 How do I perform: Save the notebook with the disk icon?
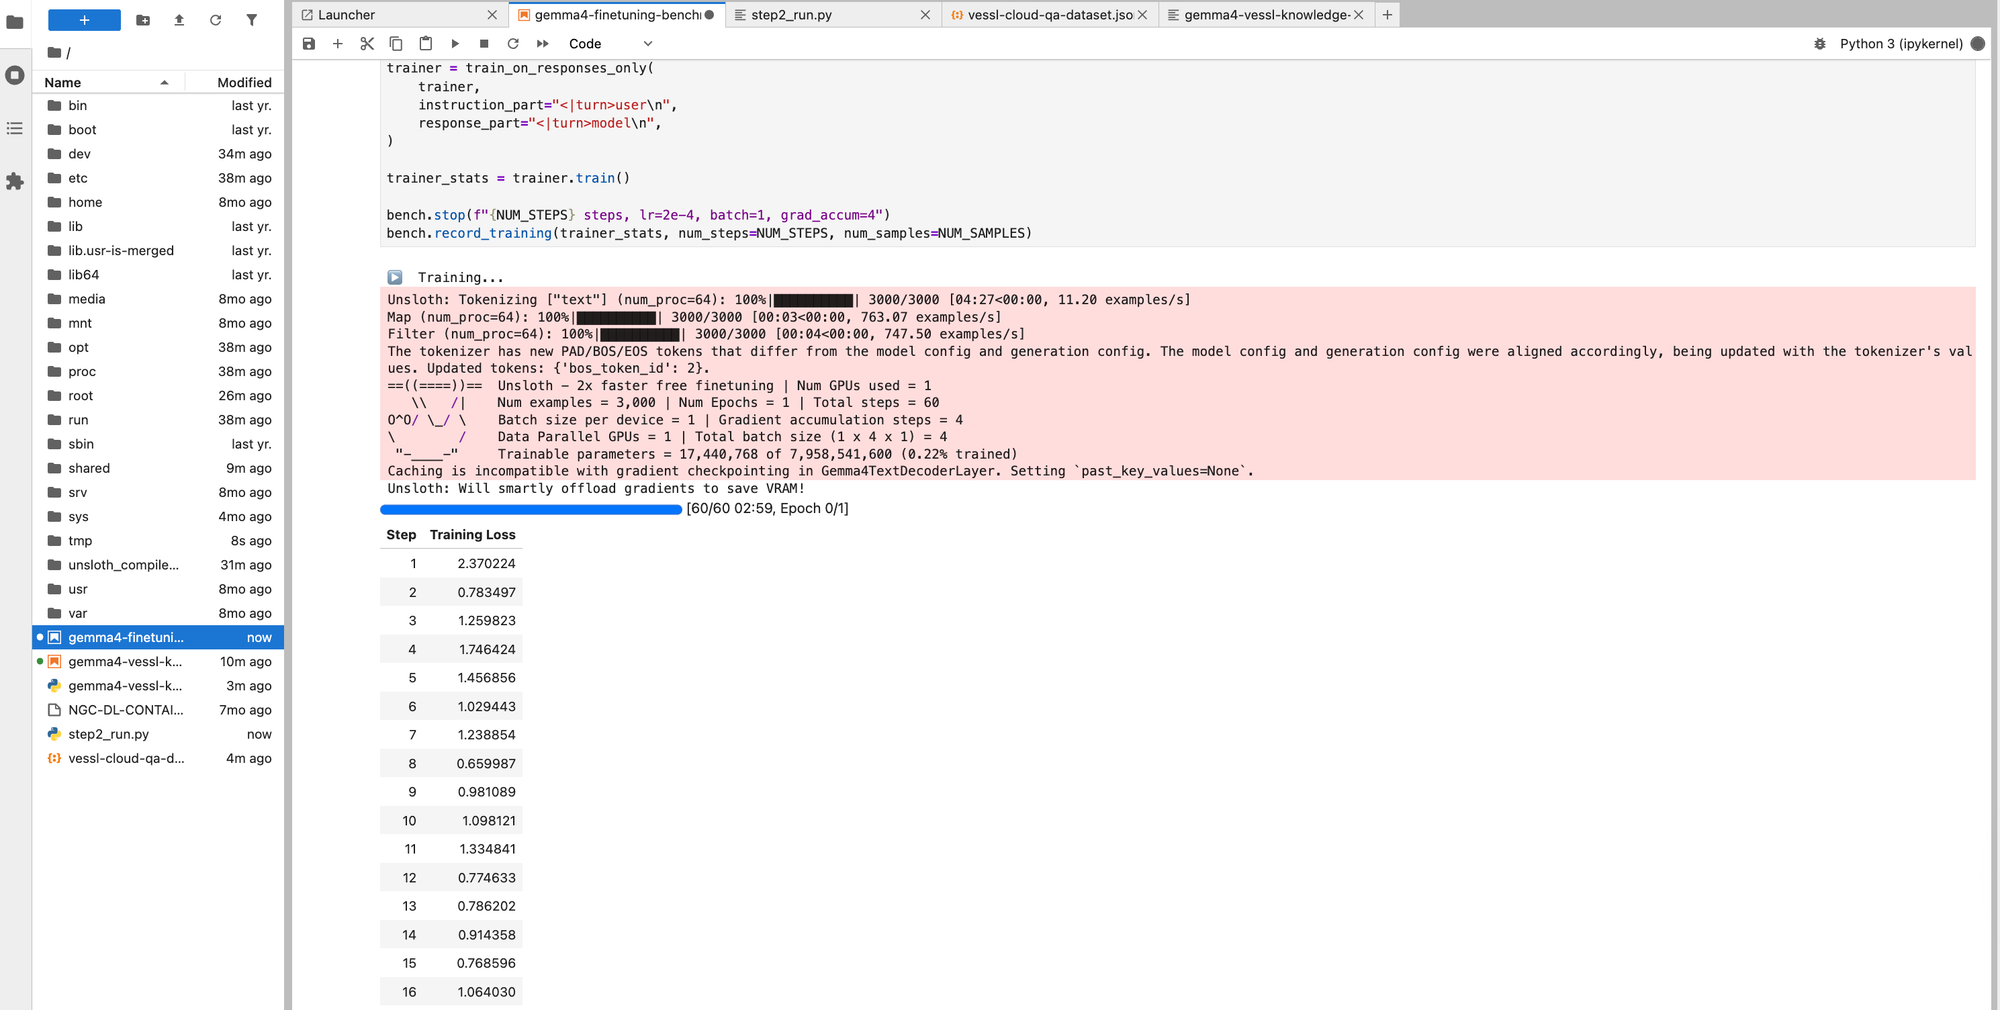click(x=309, y=44)
